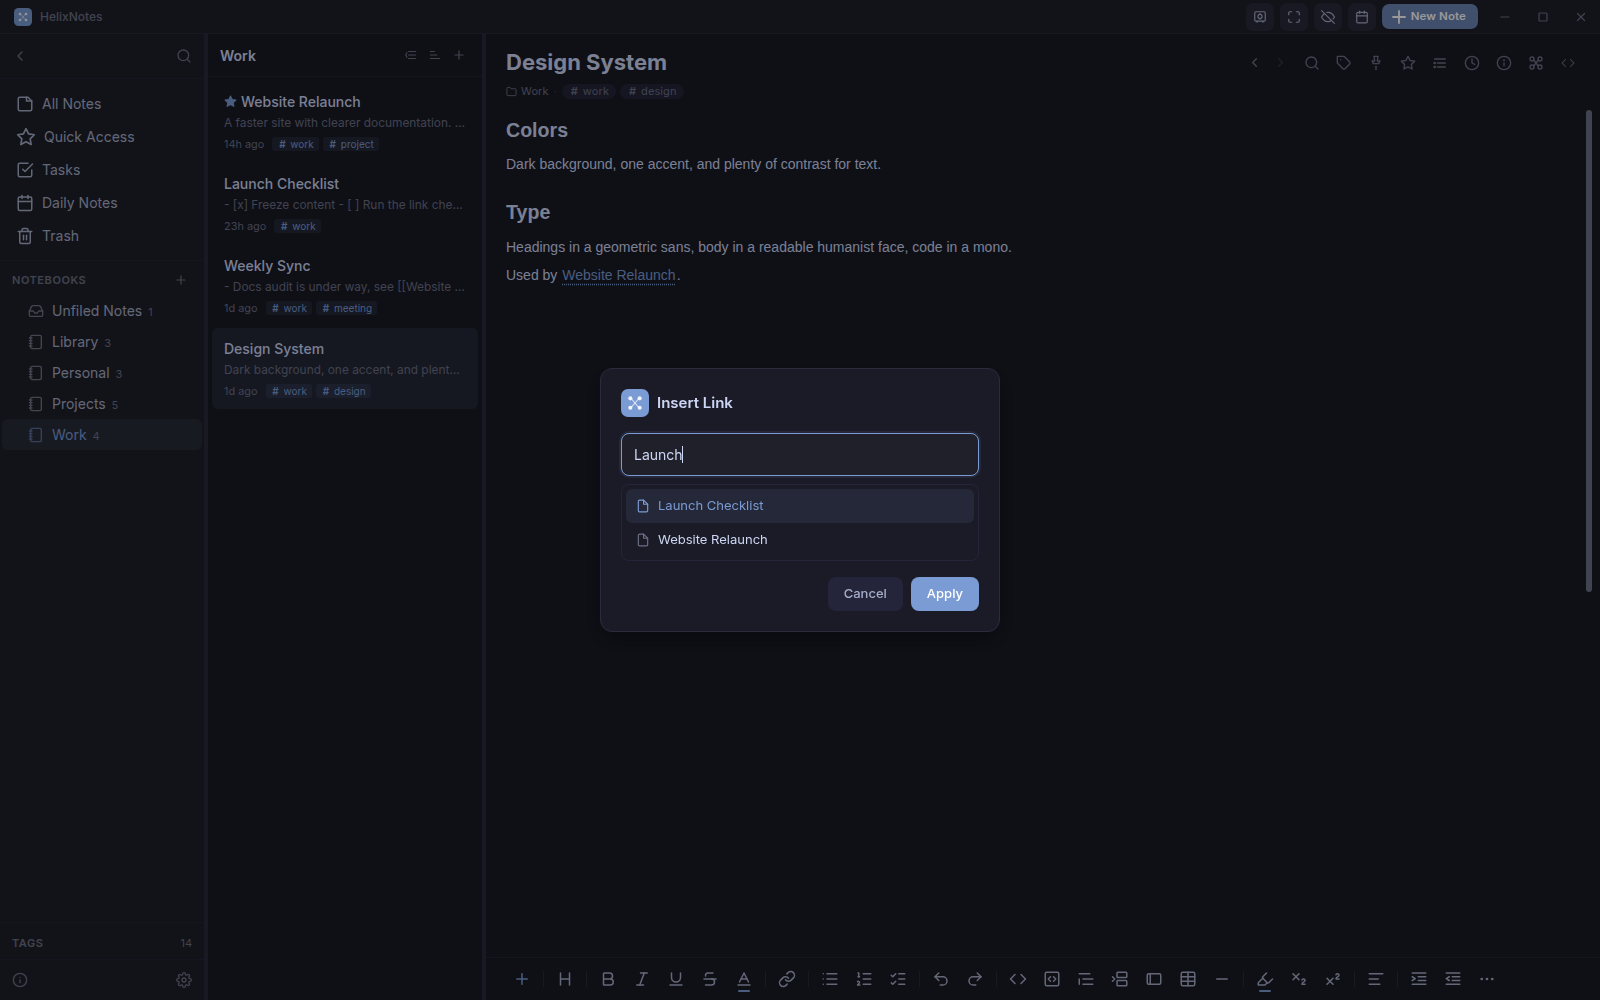Follow the Website Relaunch link in note body

619,275
